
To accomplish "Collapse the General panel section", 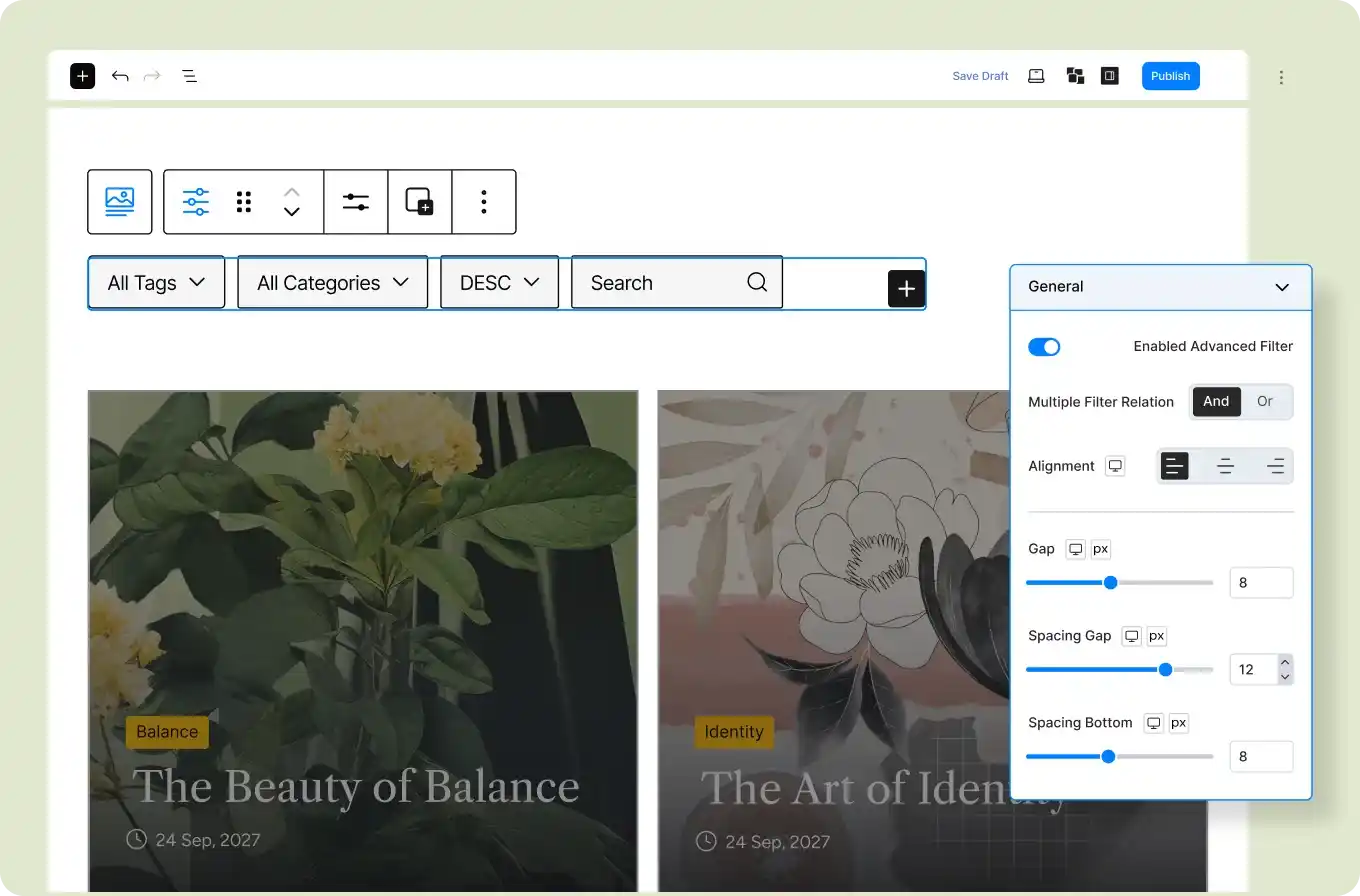I will click(1281, 287).
